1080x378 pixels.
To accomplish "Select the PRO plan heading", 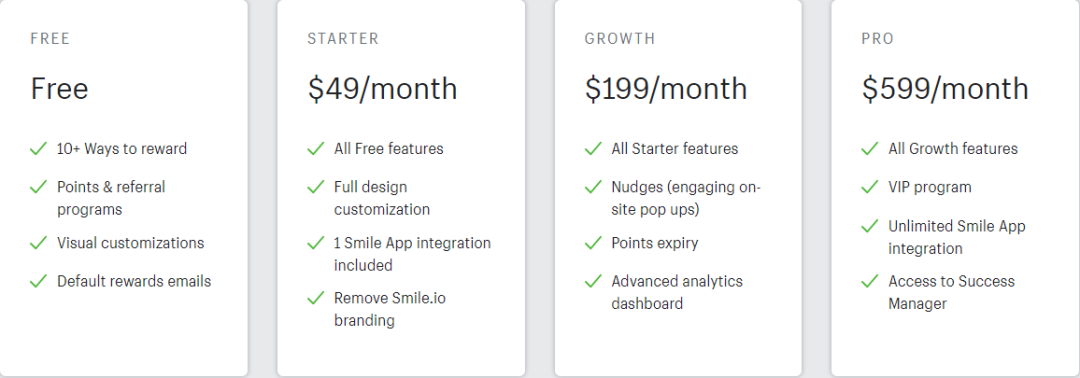I will [x=878, y=39].
